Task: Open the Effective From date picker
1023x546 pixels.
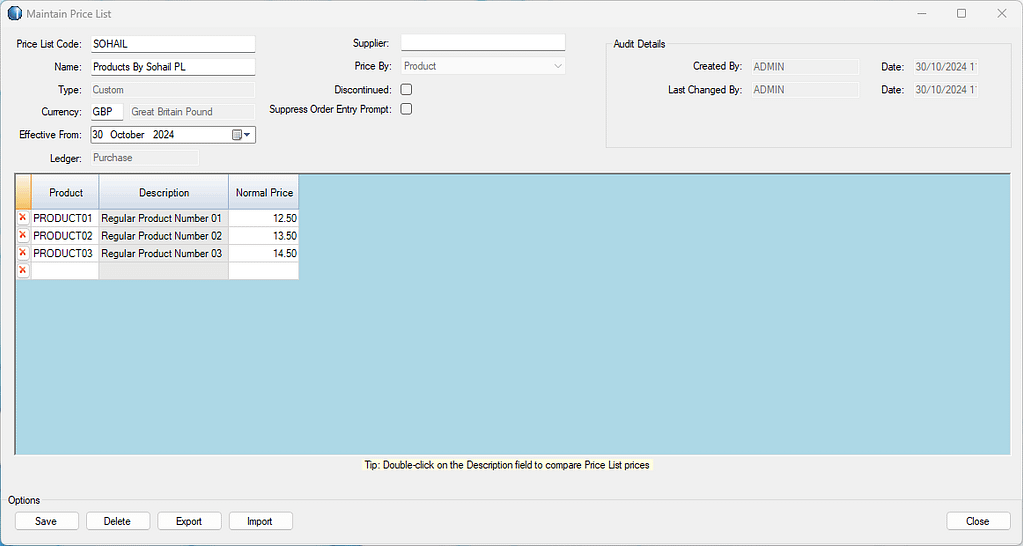Action: click(241, 135)
